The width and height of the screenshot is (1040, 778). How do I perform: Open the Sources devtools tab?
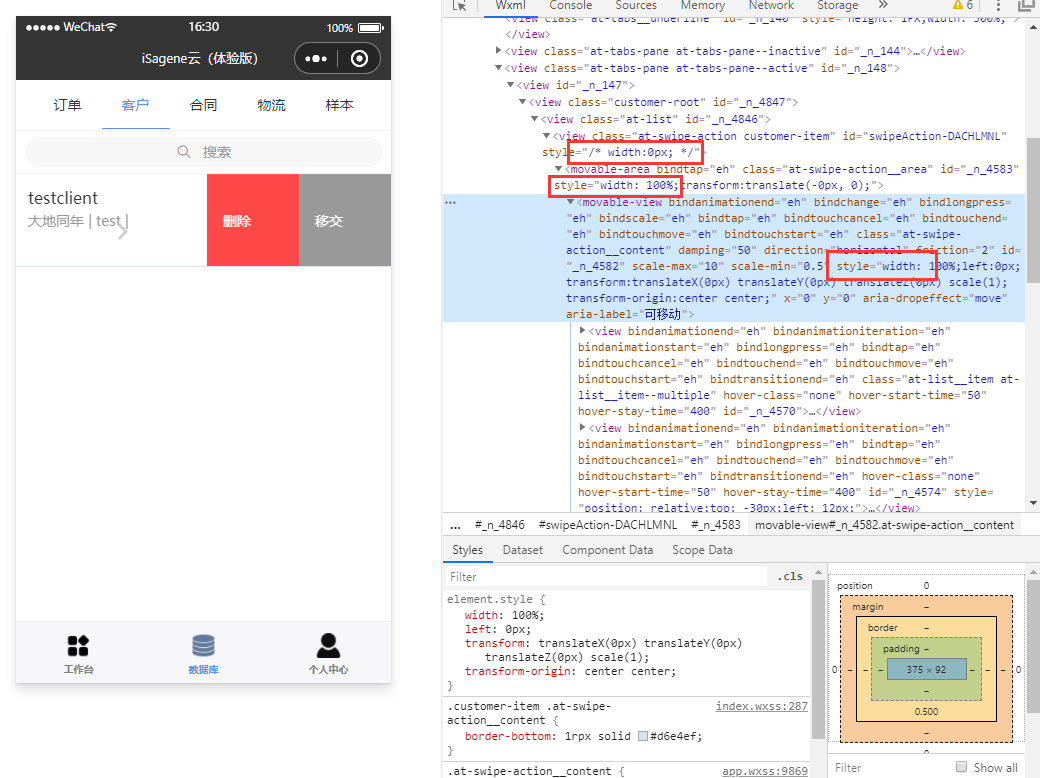(635, 5)
